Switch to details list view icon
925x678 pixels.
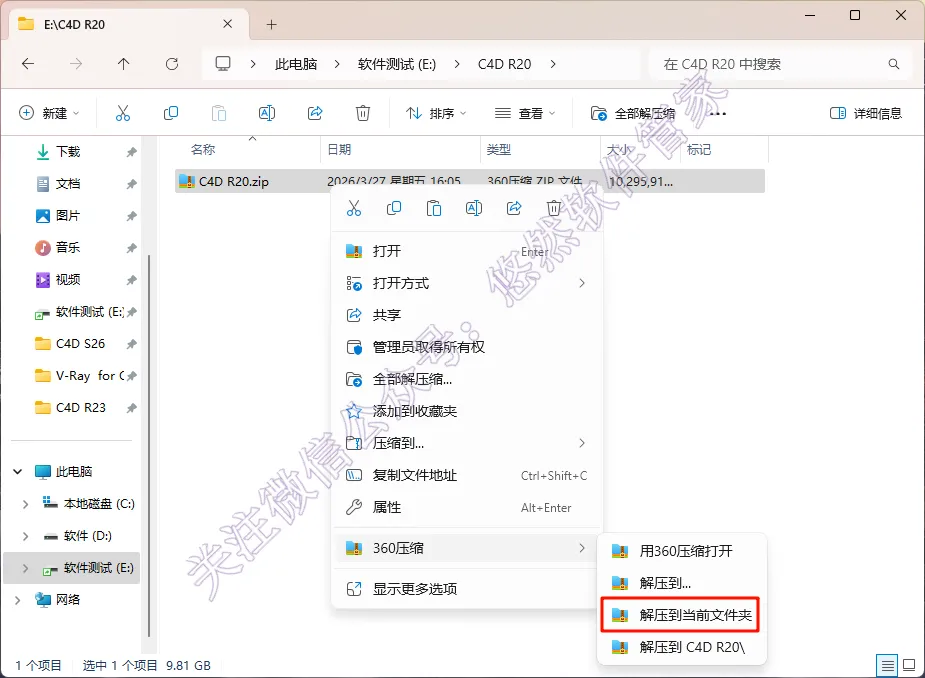tap(887, 666)
